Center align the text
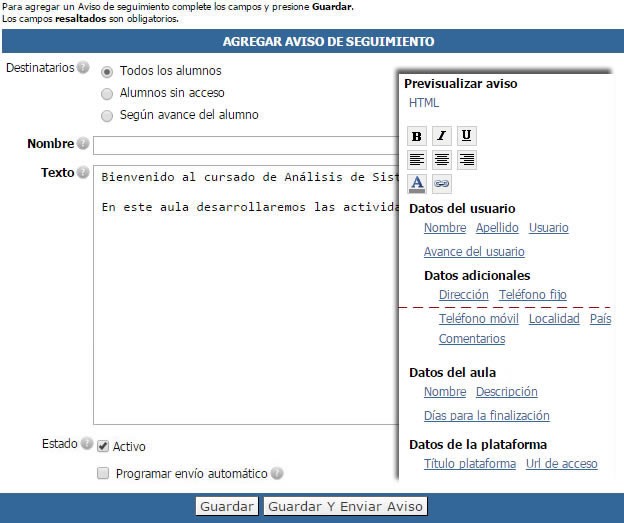Image resolution: width=624 pixels, height=523 pixels. [442, 160]
